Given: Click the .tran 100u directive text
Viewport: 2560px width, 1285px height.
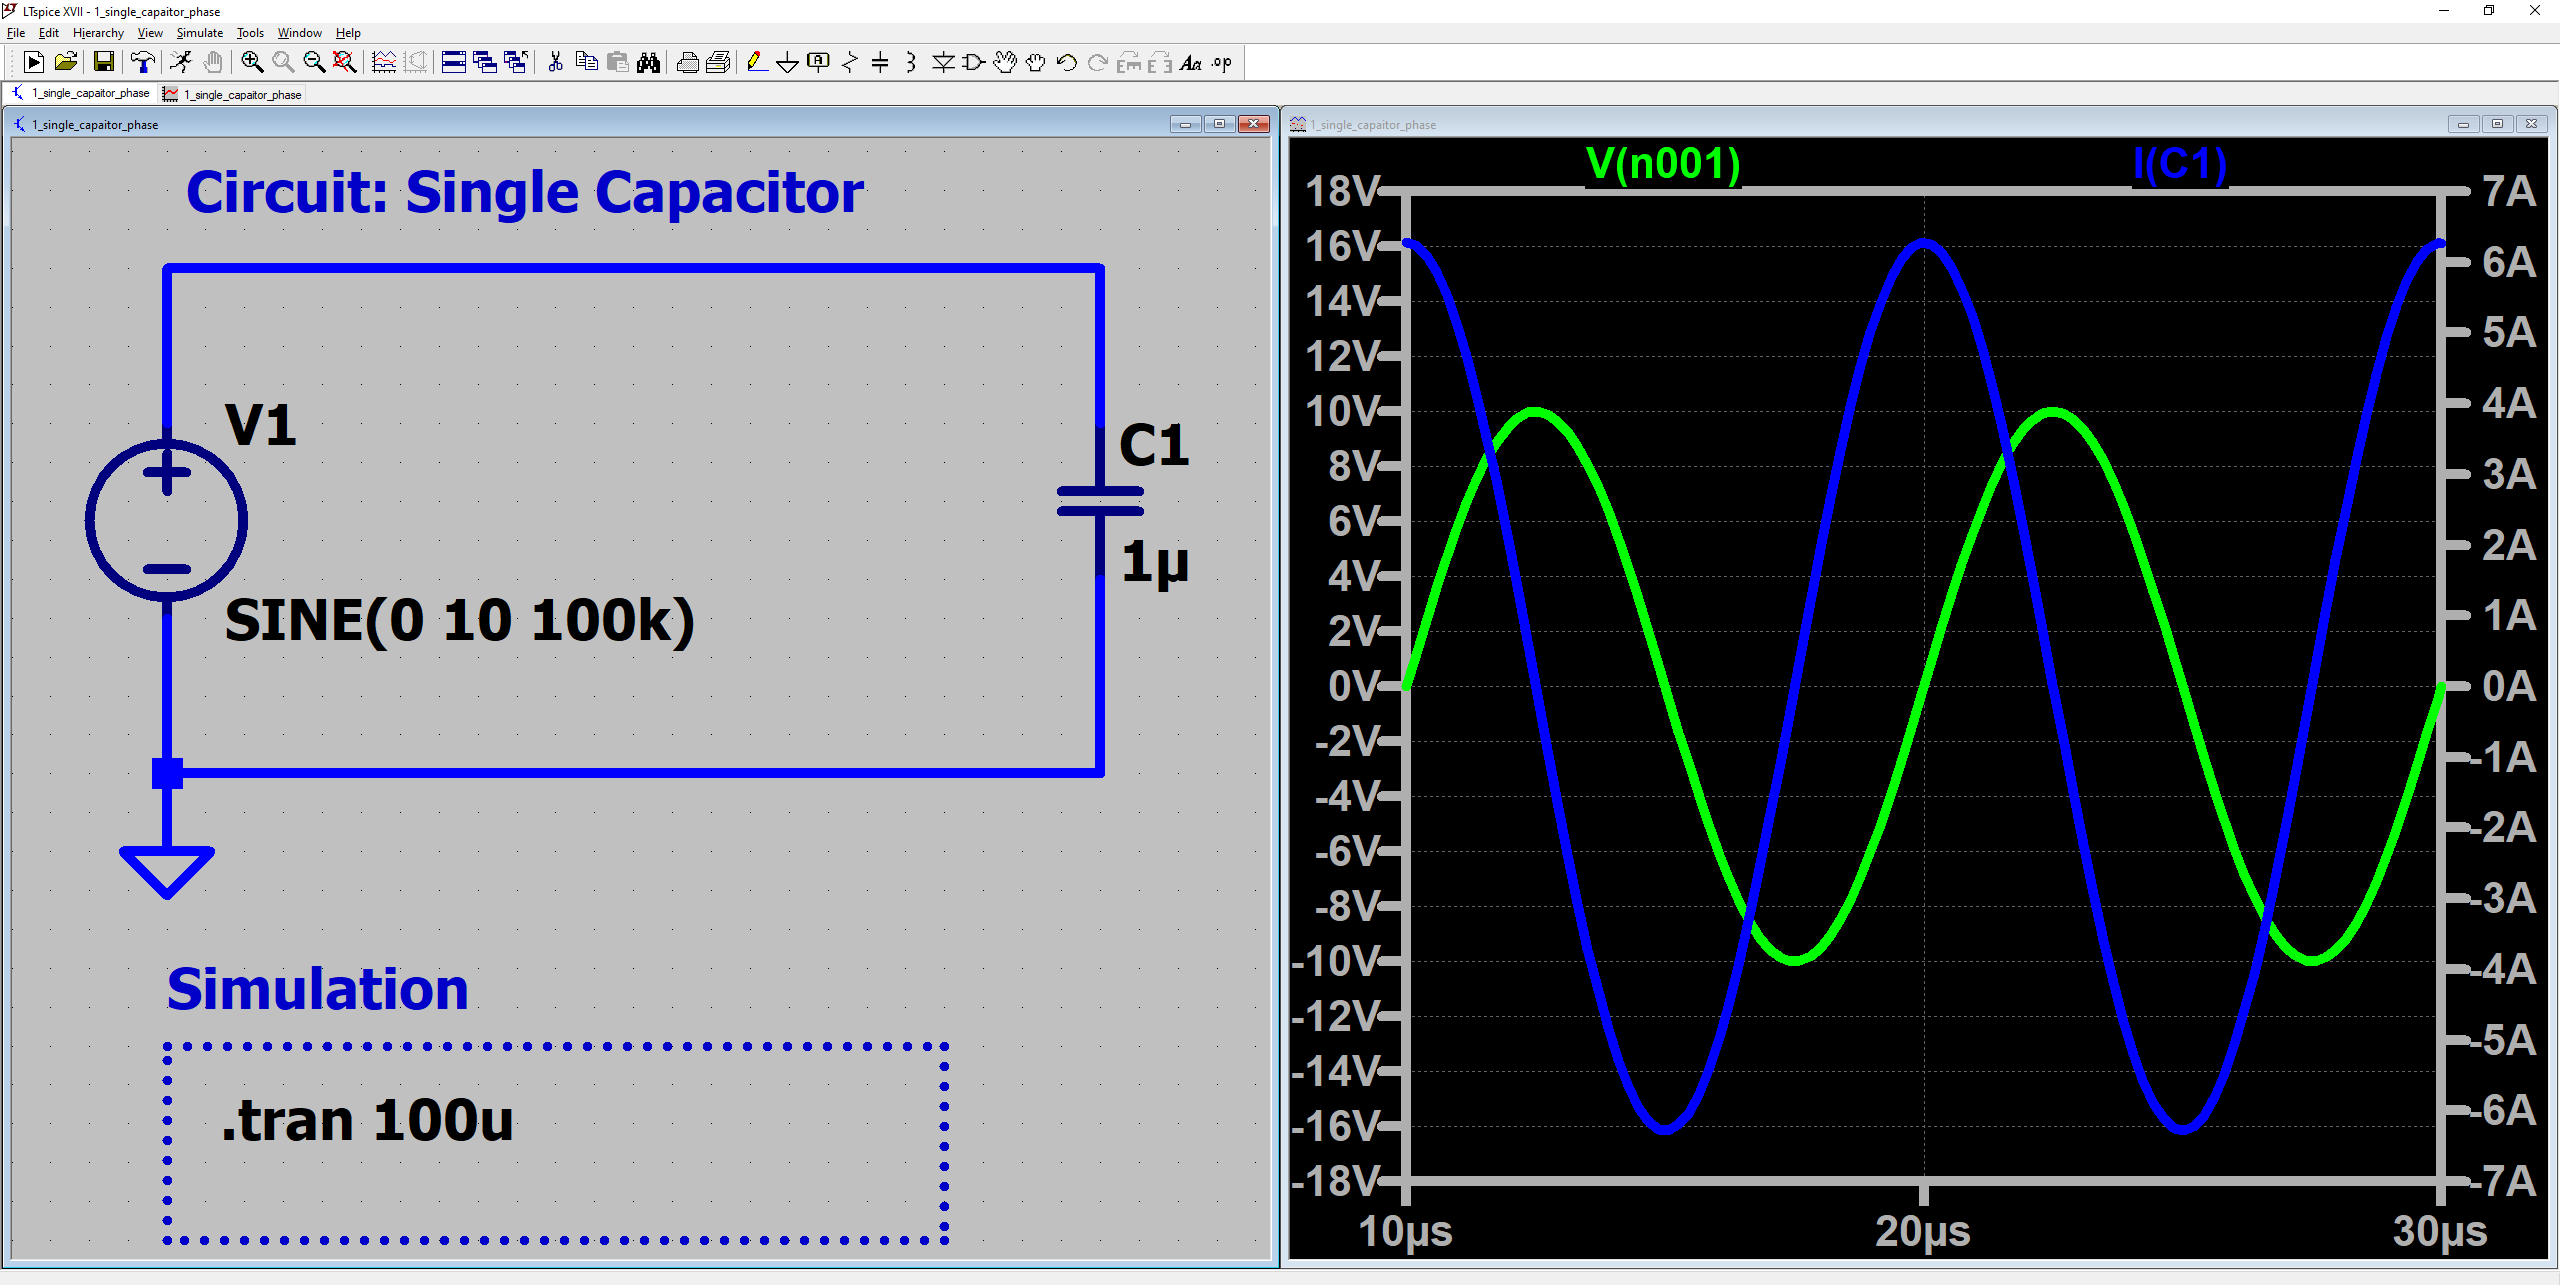Looking at the screenshot, I should point(367,1121).
